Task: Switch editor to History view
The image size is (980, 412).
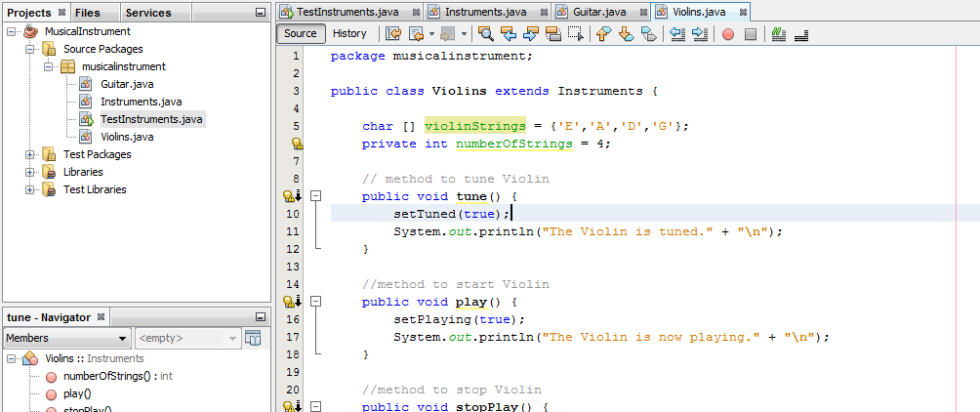Action: pyautogui.click(x=349, y=33)
